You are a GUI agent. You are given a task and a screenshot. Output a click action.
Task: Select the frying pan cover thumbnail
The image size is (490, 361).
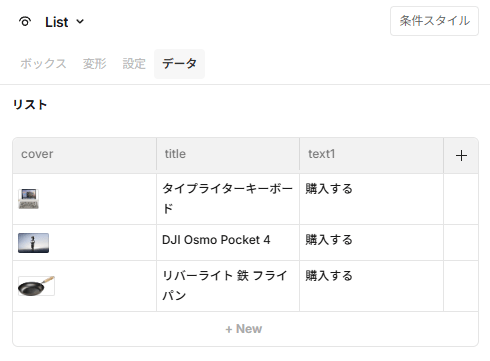click(x=36, y=286)
